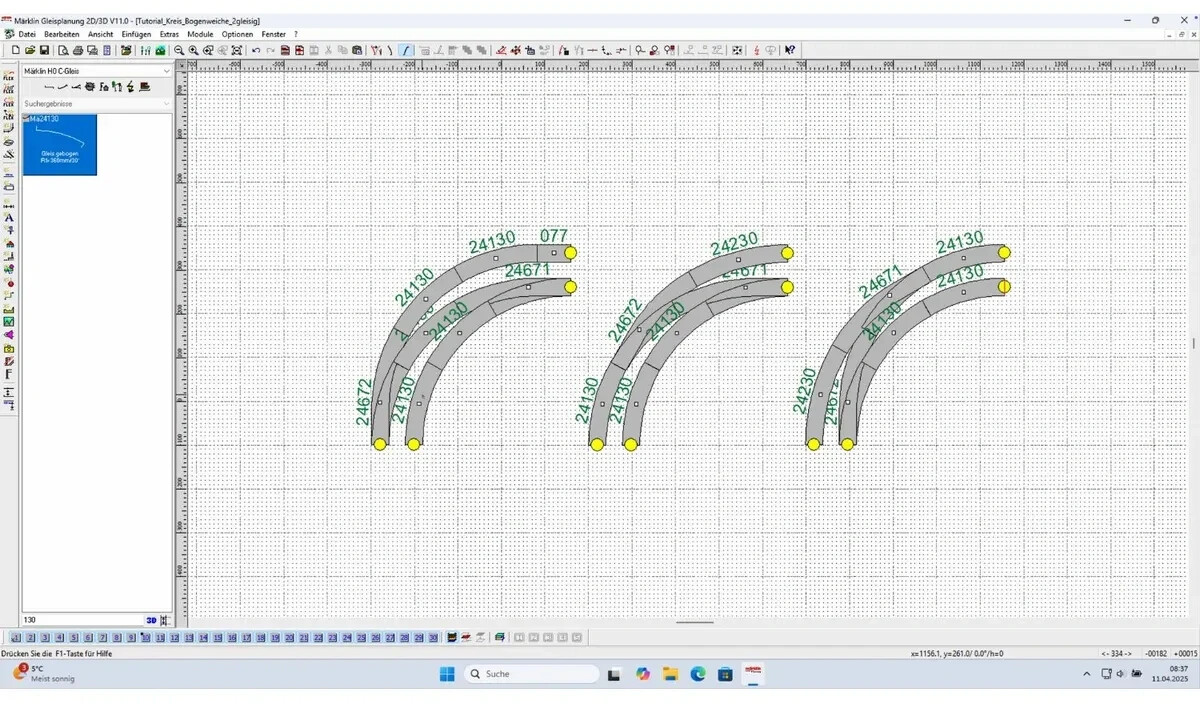Select the Ma24130 curved track thumbnail
This screenshot has height=704, width=1200.
click(x=60, y=145)
